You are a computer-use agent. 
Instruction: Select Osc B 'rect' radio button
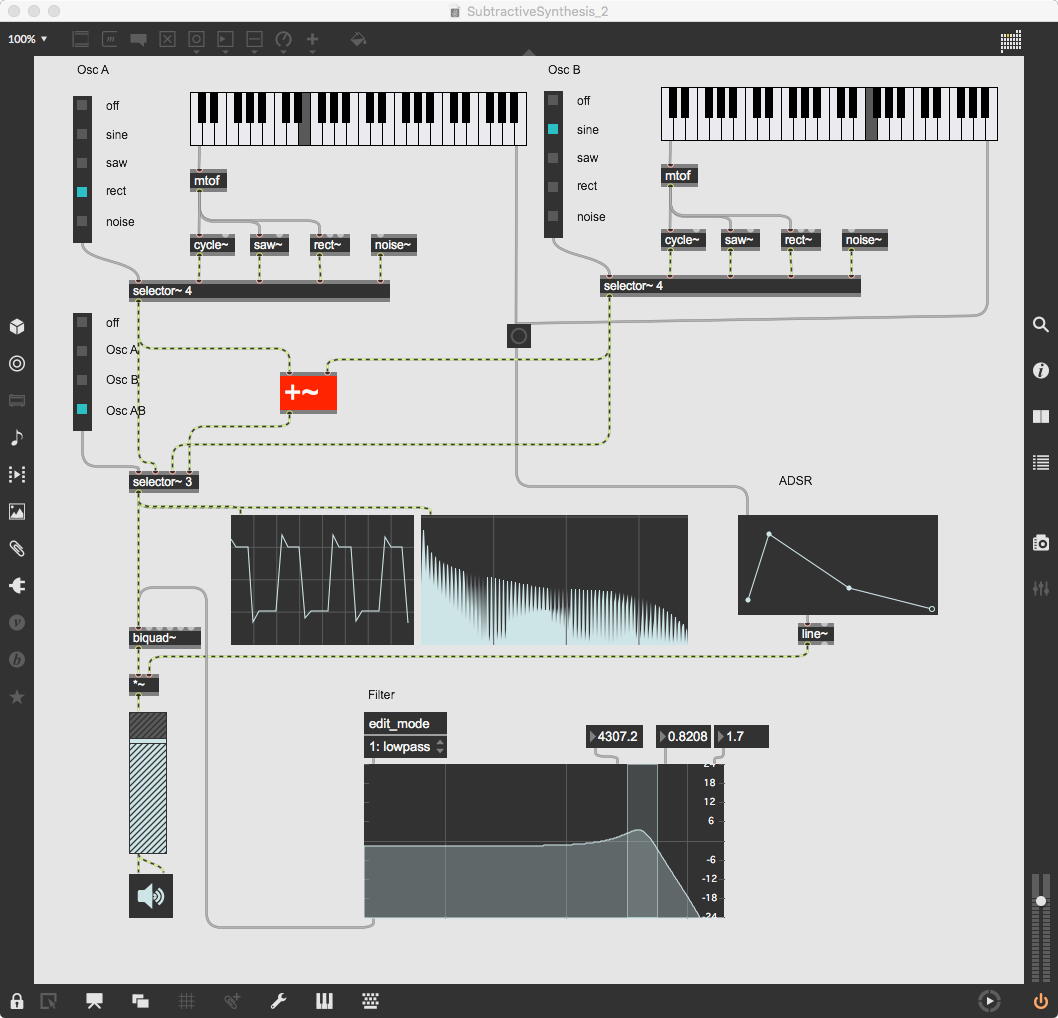coord(553,187)
